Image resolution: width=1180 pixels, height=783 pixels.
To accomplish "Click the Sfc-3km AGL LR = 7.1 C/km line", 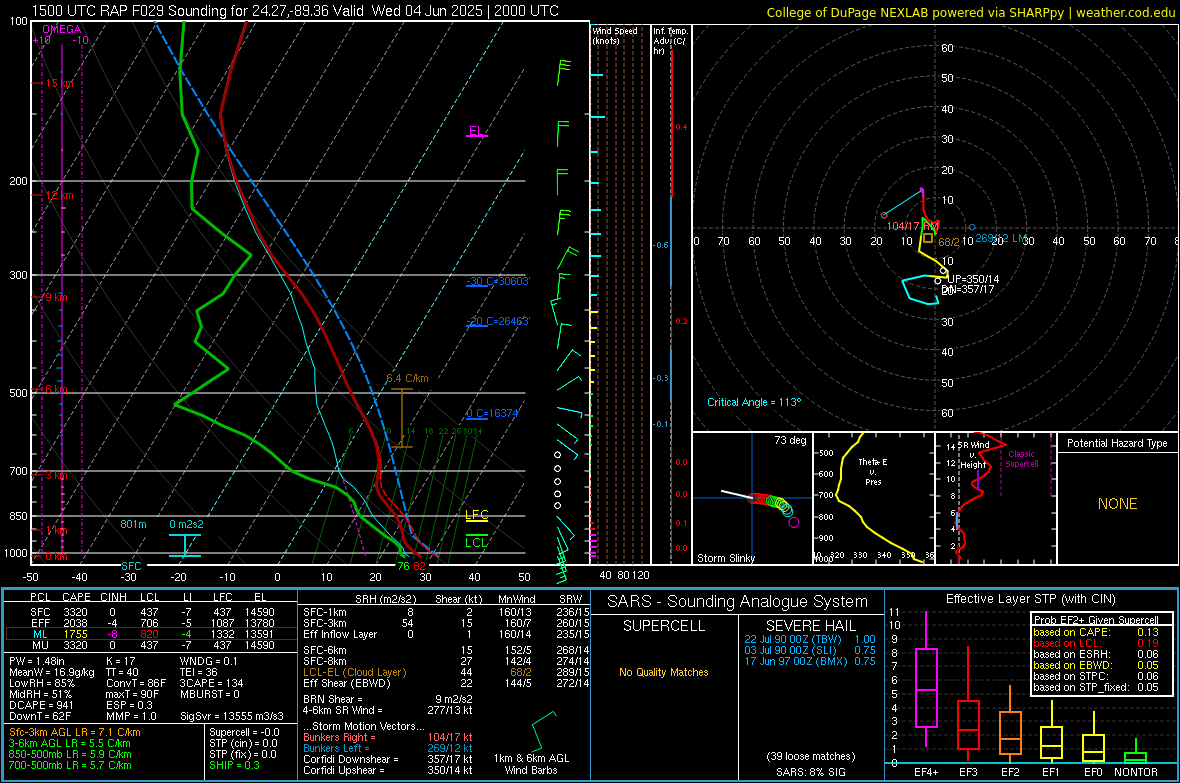I will point(75,732).
